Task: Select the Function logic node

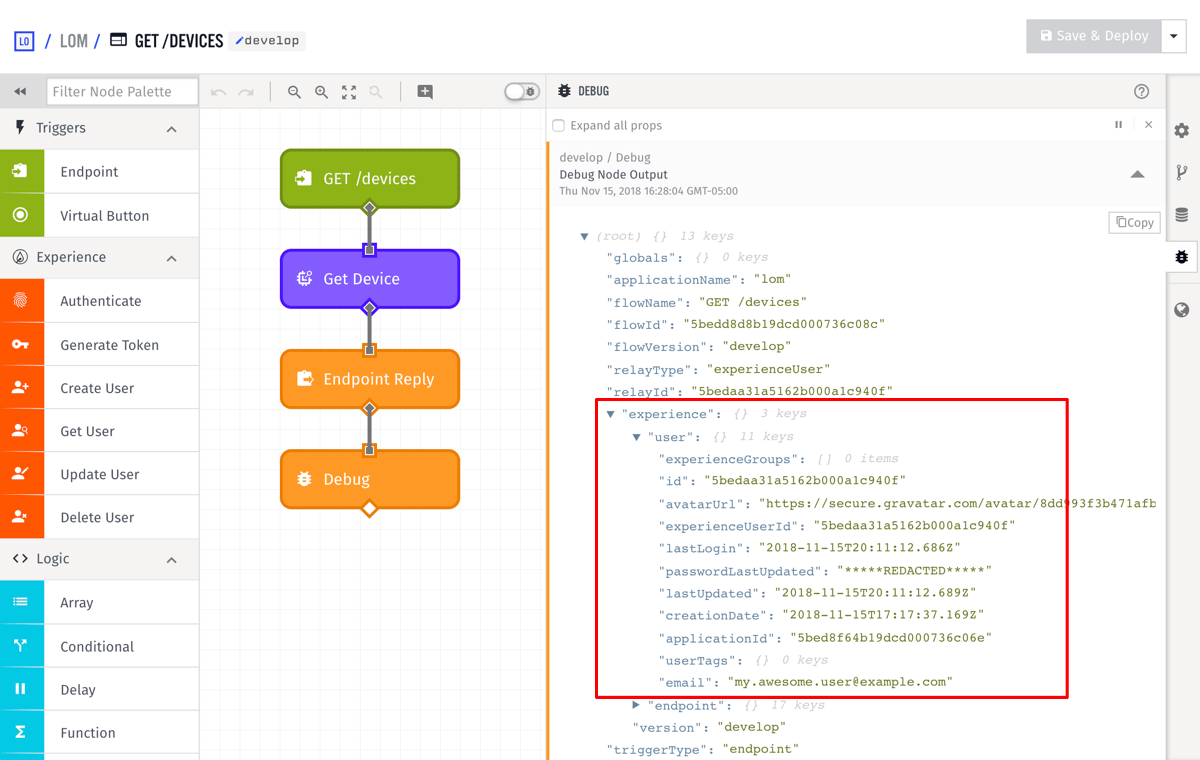Action: click(99, 732)
